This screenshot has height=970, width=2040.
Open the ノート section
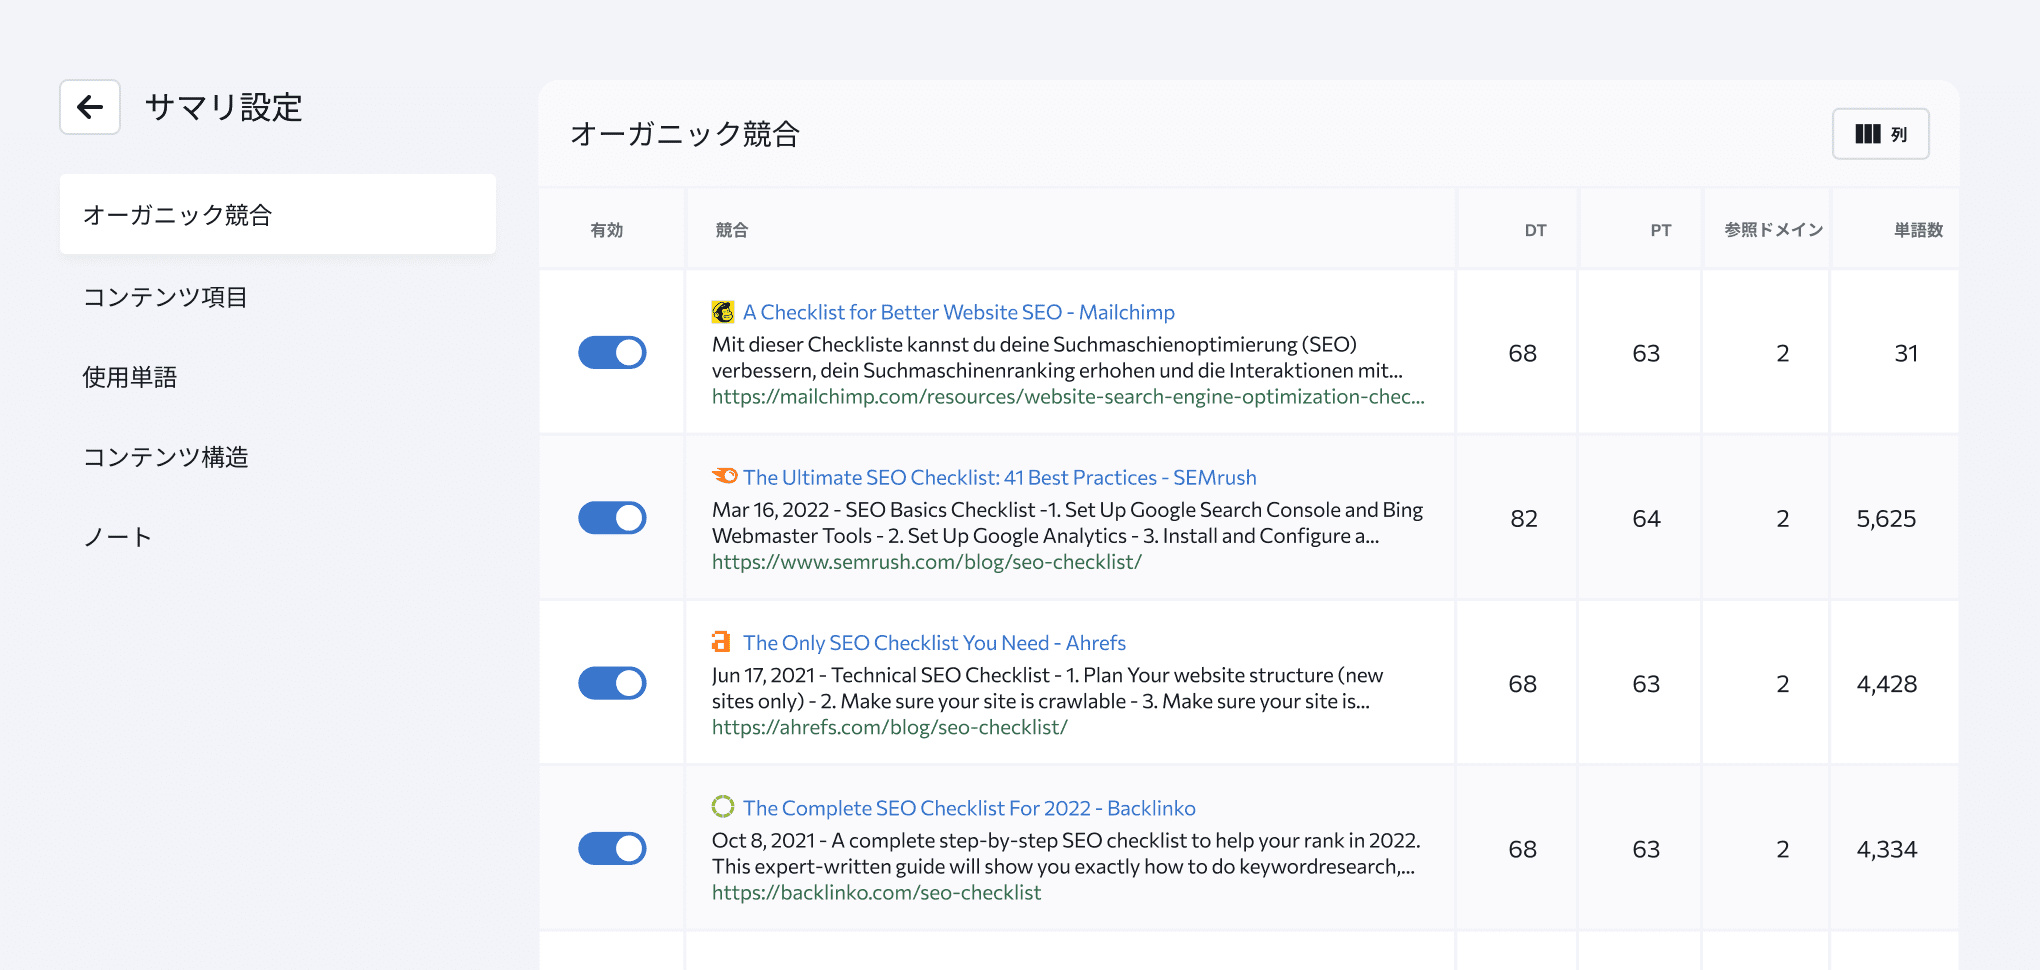[x=116, y=536]
